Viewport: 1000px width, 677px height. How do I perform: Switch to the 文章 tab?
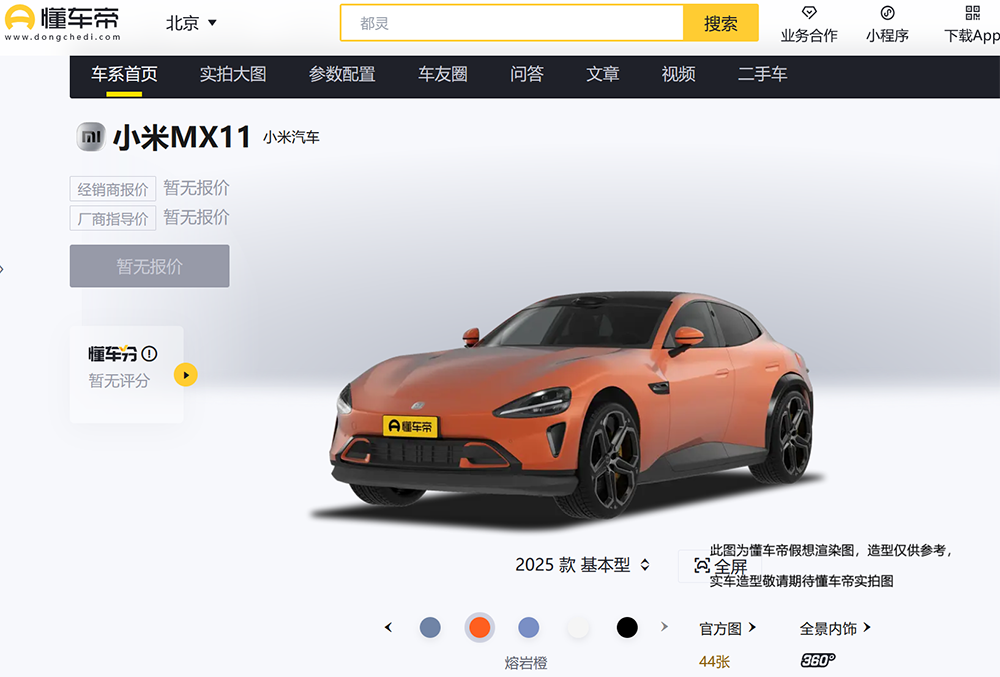pos(603,74)
